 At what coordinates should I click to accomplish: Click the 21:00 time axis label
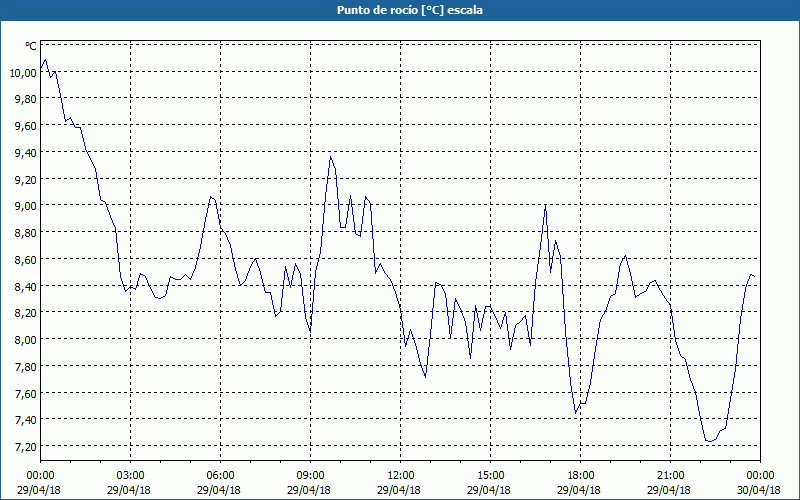670,476
